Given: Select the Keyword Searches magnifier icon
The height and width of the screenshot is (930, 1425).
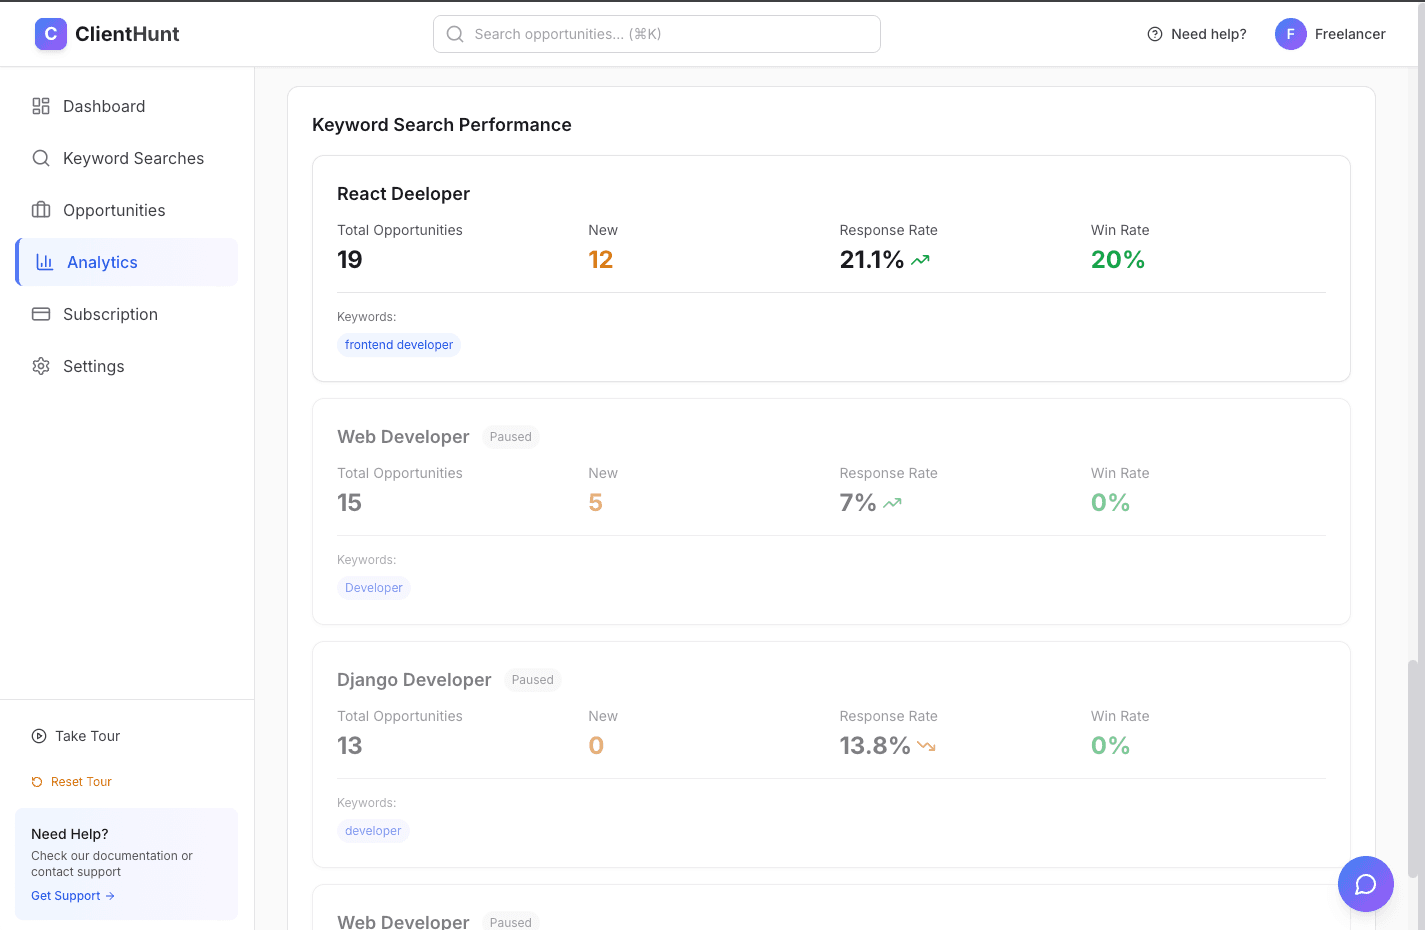Looking at the screenshot, I should click(41, 158).
